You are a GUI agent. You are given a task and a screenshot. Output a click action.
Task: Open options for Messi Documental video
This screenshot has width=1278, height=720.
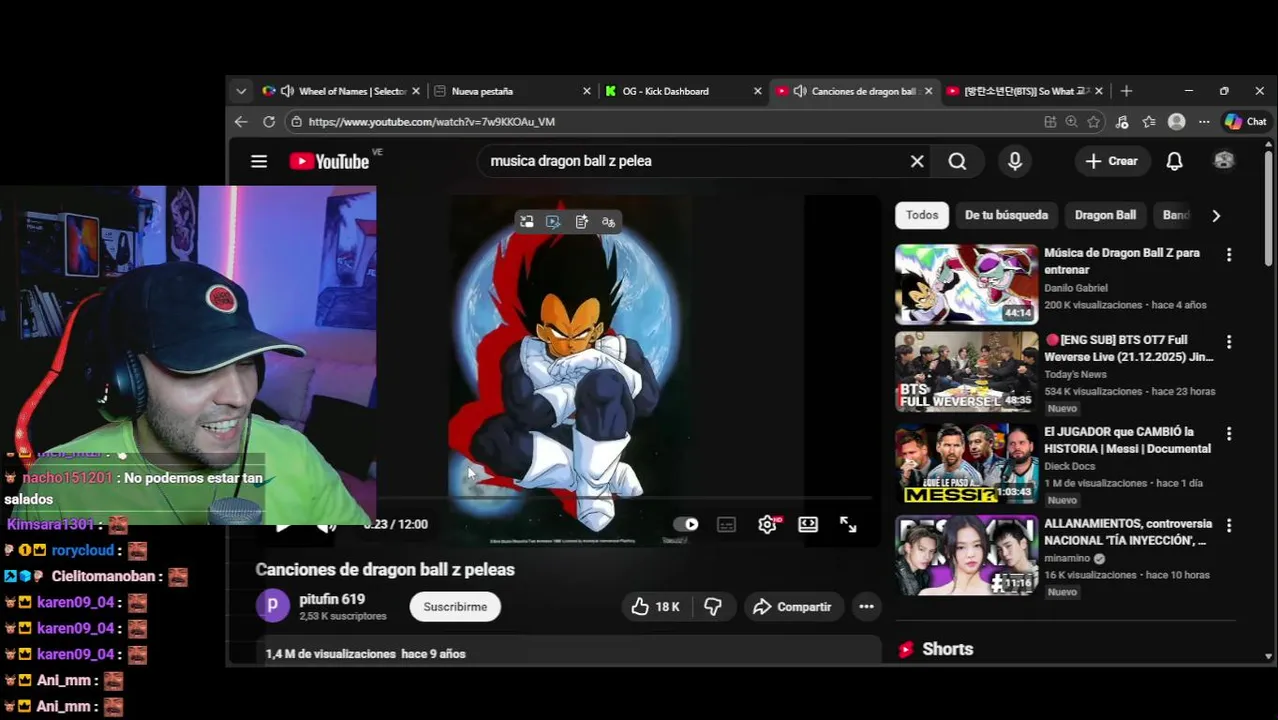1229,434
